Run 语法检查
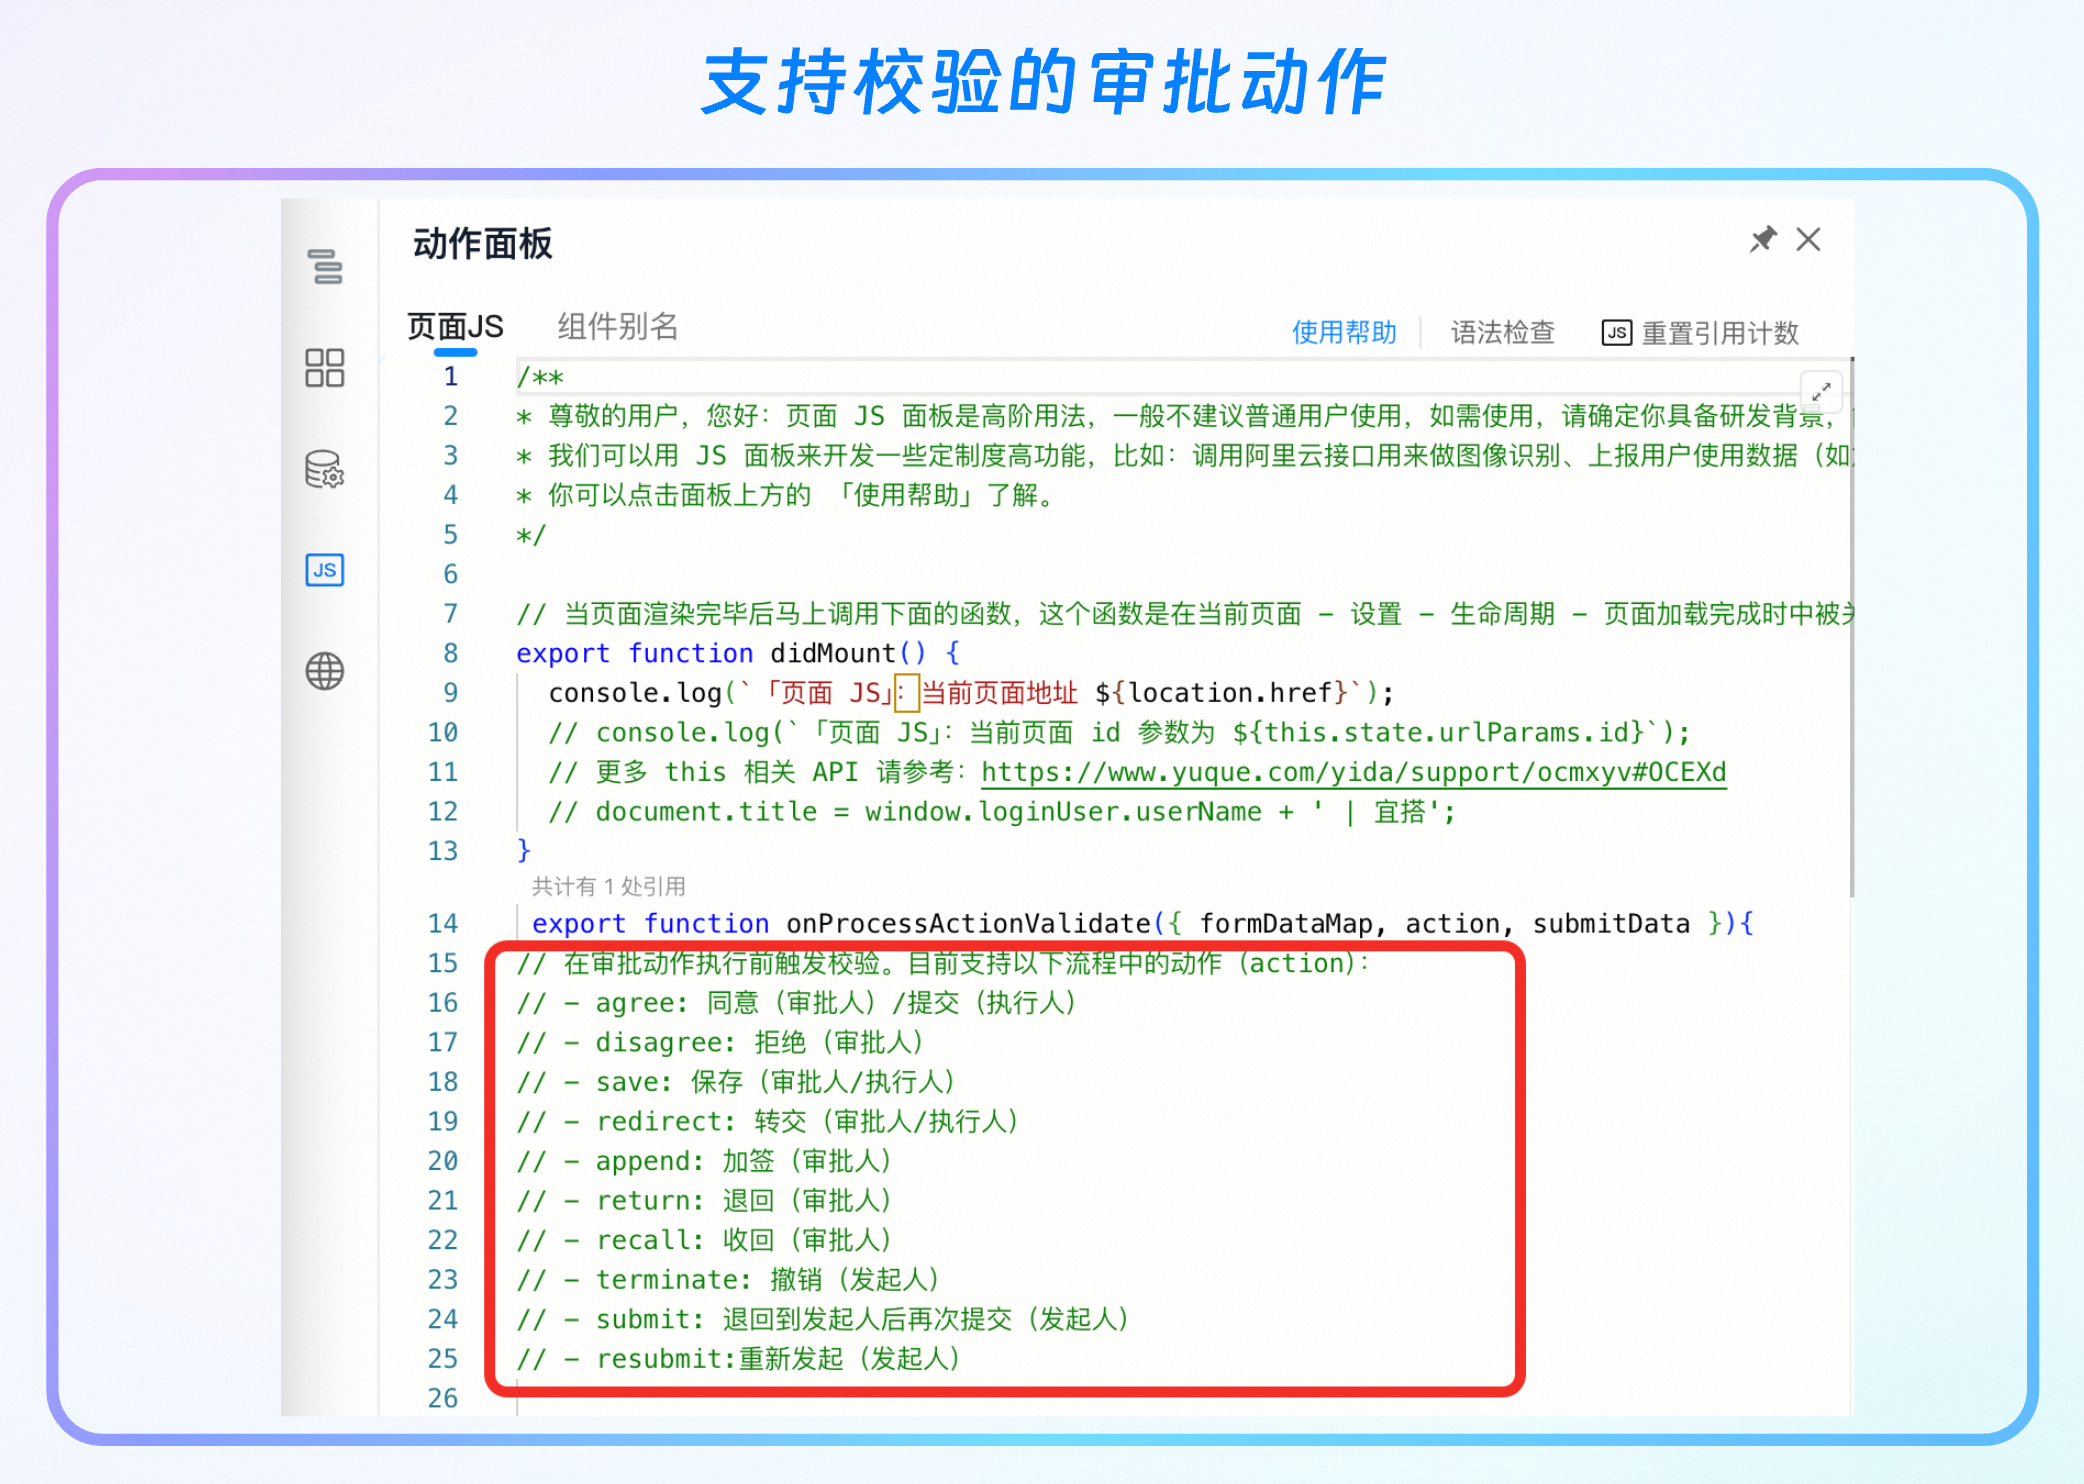 point(1502,333)
